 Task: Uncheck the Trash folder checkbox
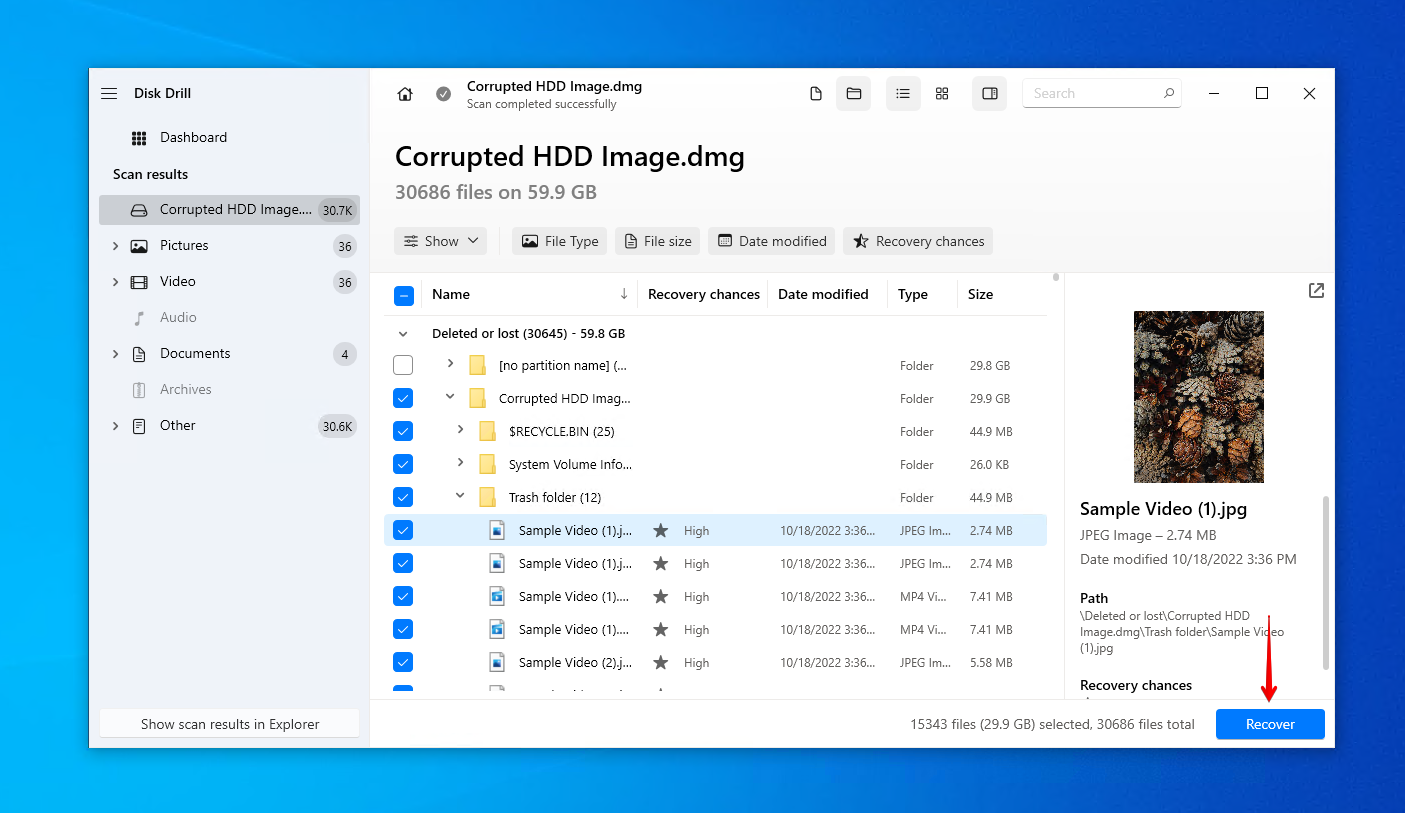(x=403, y=497)
